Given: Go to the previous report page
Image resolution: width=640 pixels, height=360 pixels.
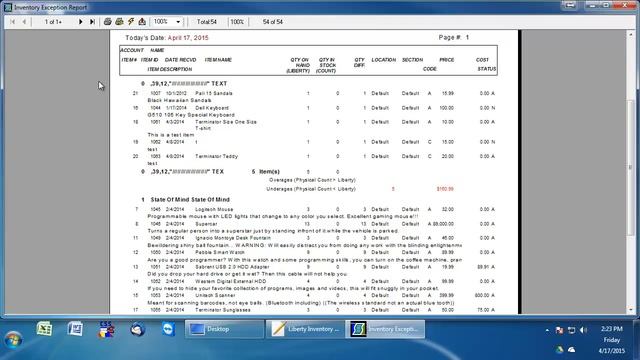Looking at the screenshot, I should [x=24, y=22].
